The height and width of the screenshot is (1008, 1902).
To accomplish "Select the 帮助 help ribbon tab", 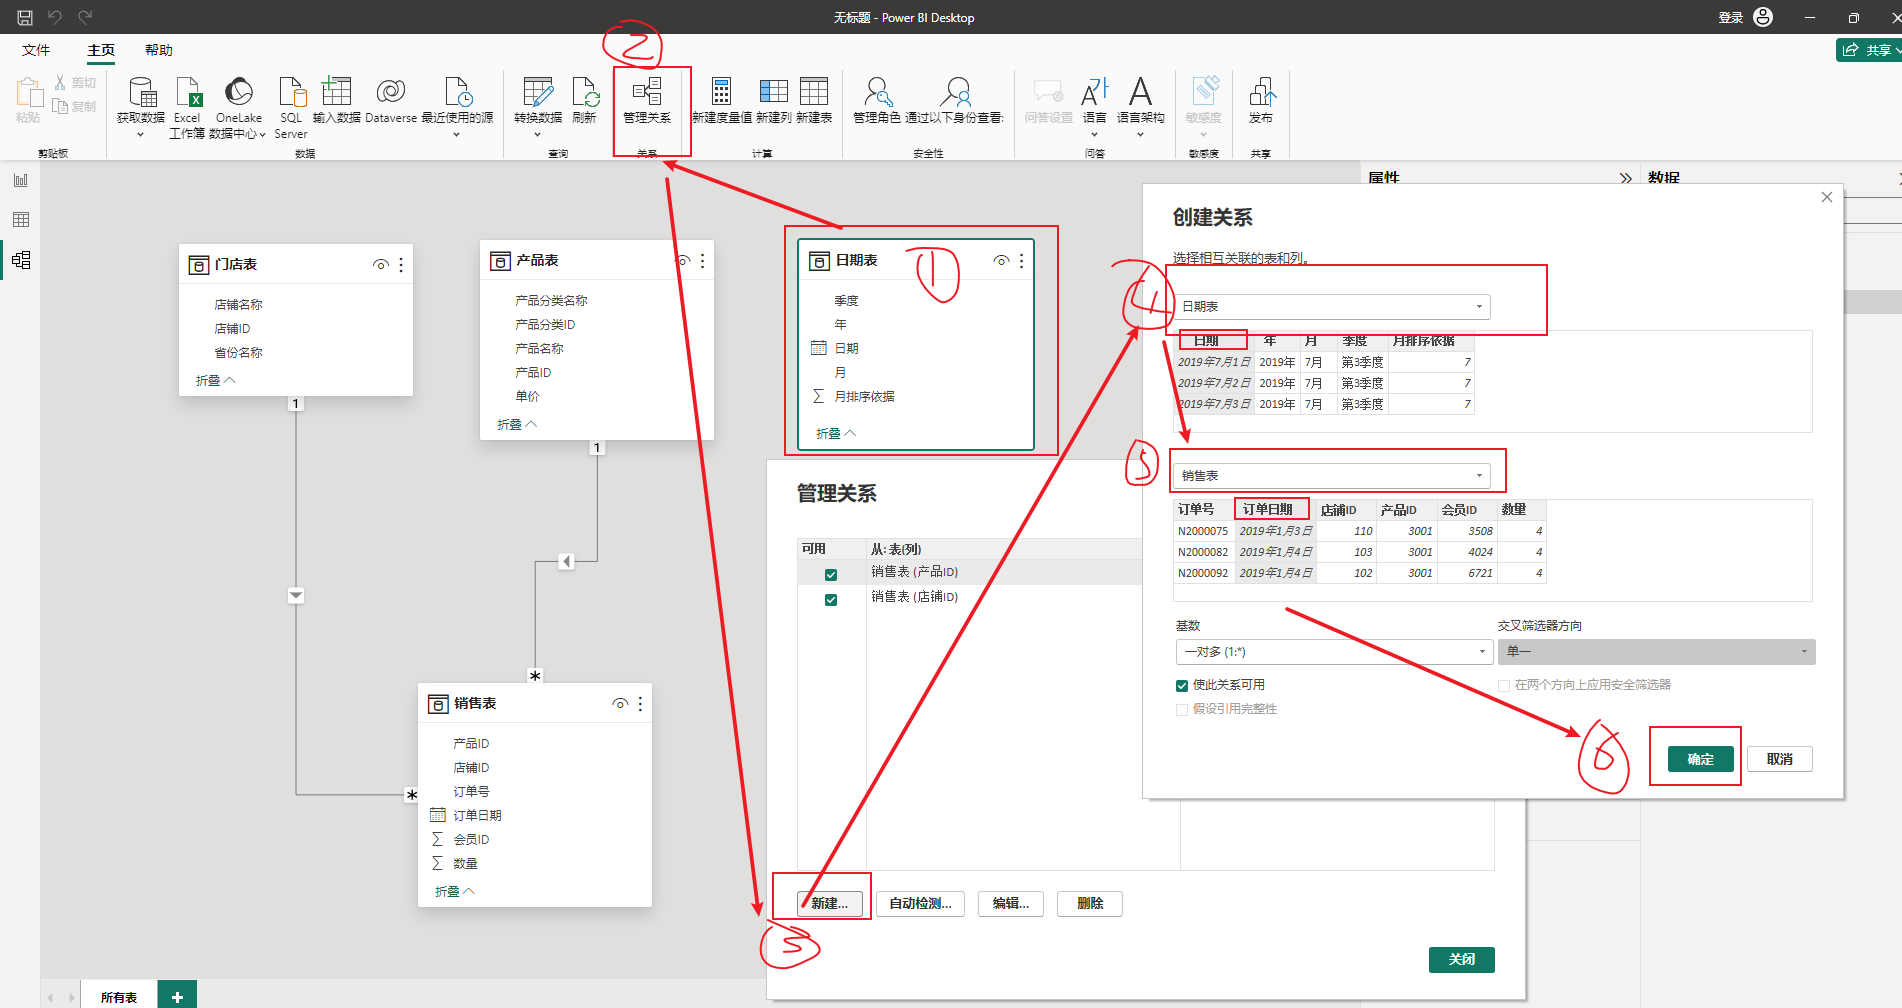I will (159, 50).
